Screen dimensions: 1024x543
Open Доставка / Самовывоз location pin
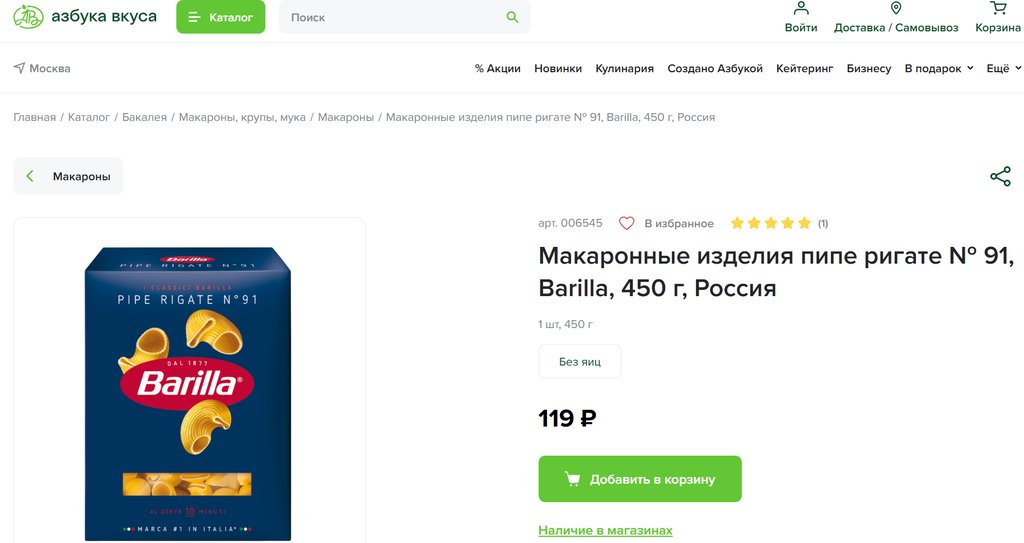click(x=896, y=9)
